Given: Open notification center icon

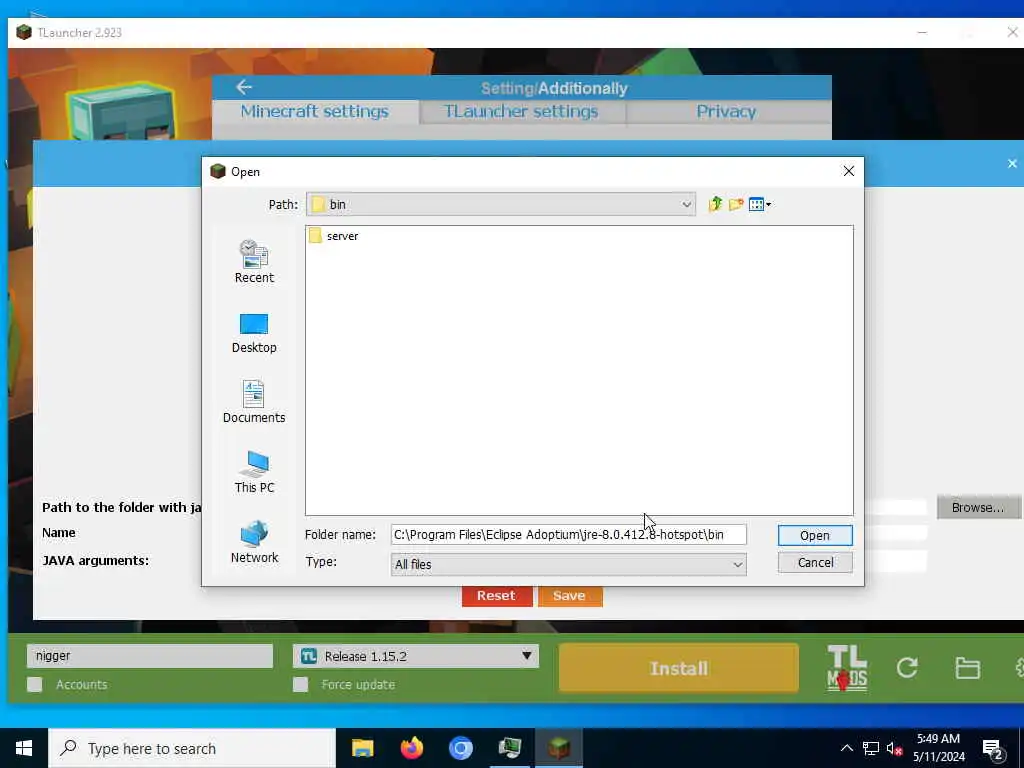Looking at the screenshot, I should (x=993, y=749).
